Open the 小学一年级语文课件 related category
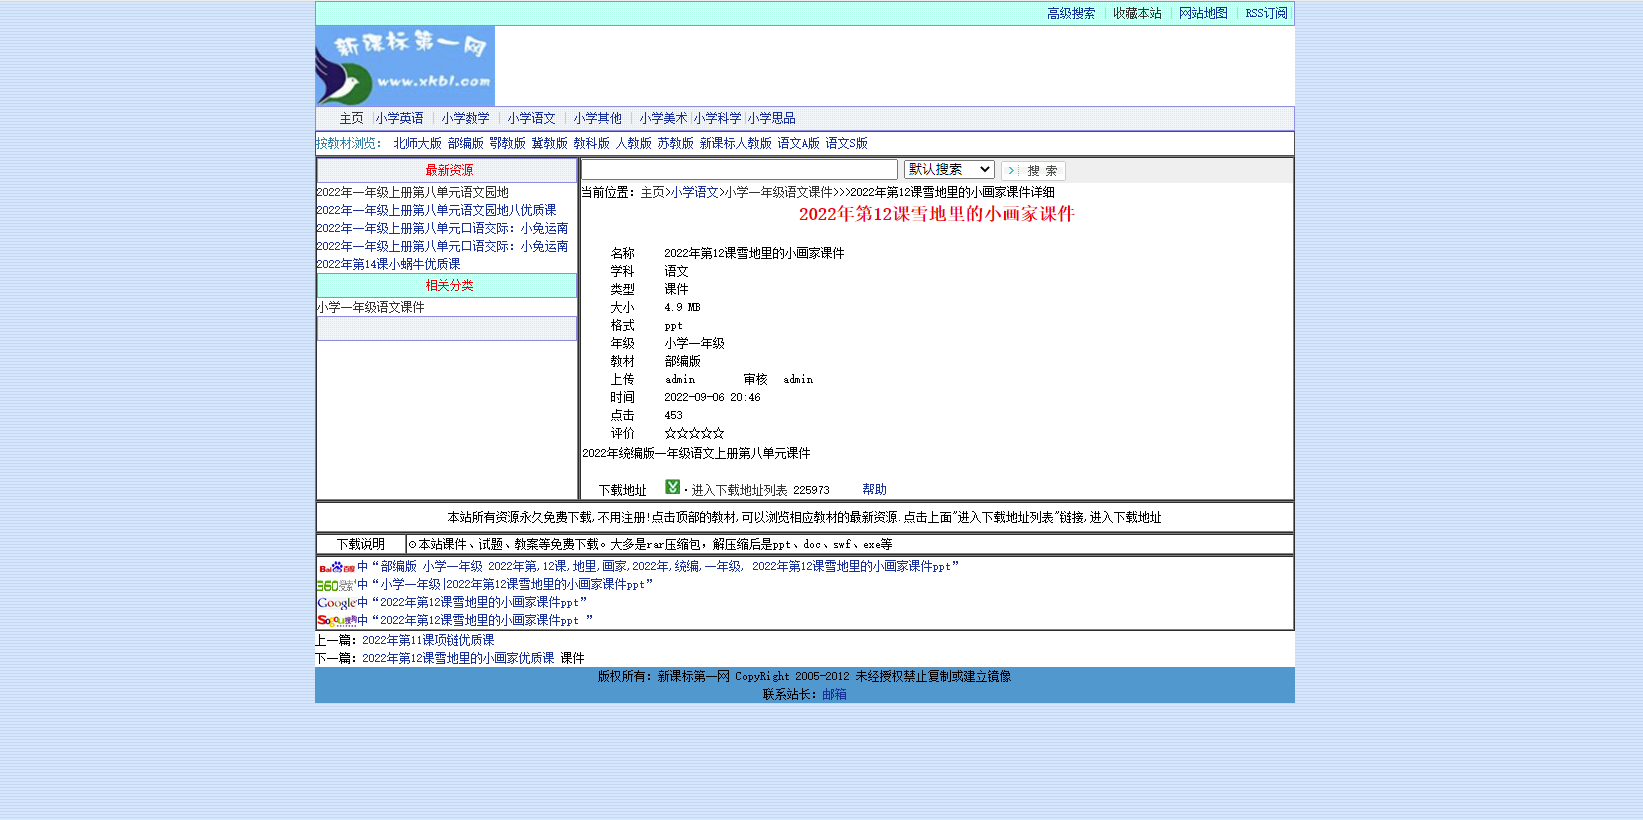 (371, 307)
